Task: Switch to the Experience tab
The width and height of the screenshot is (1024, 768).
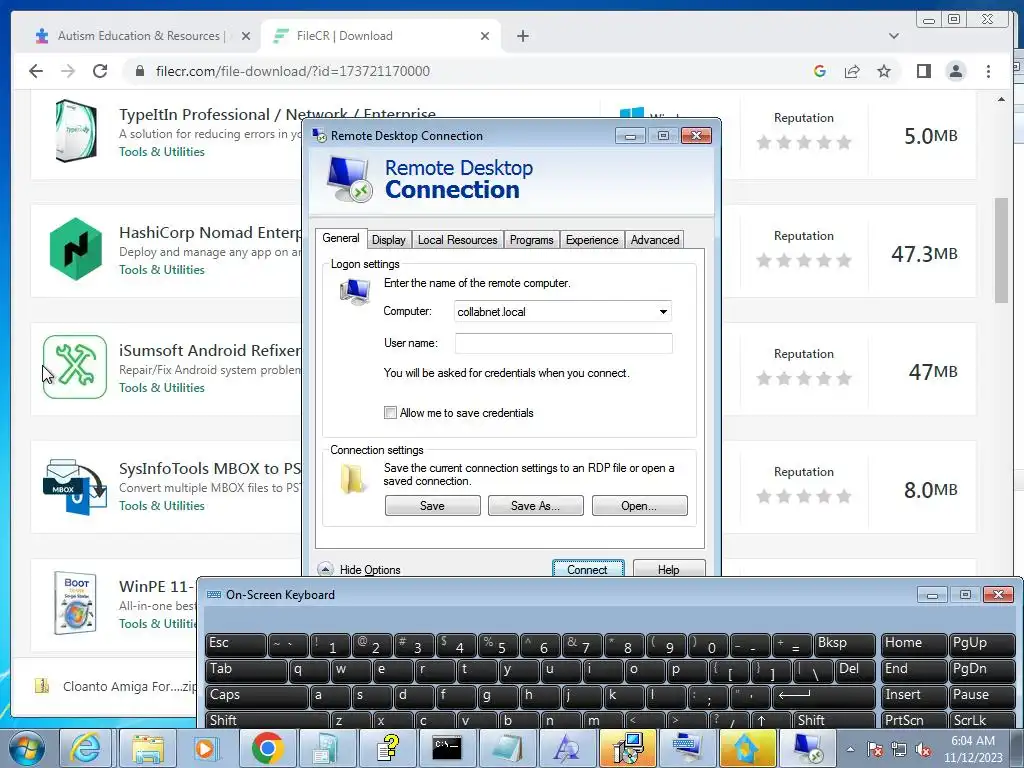Action: pyautogui.click(x=592, y=240)
